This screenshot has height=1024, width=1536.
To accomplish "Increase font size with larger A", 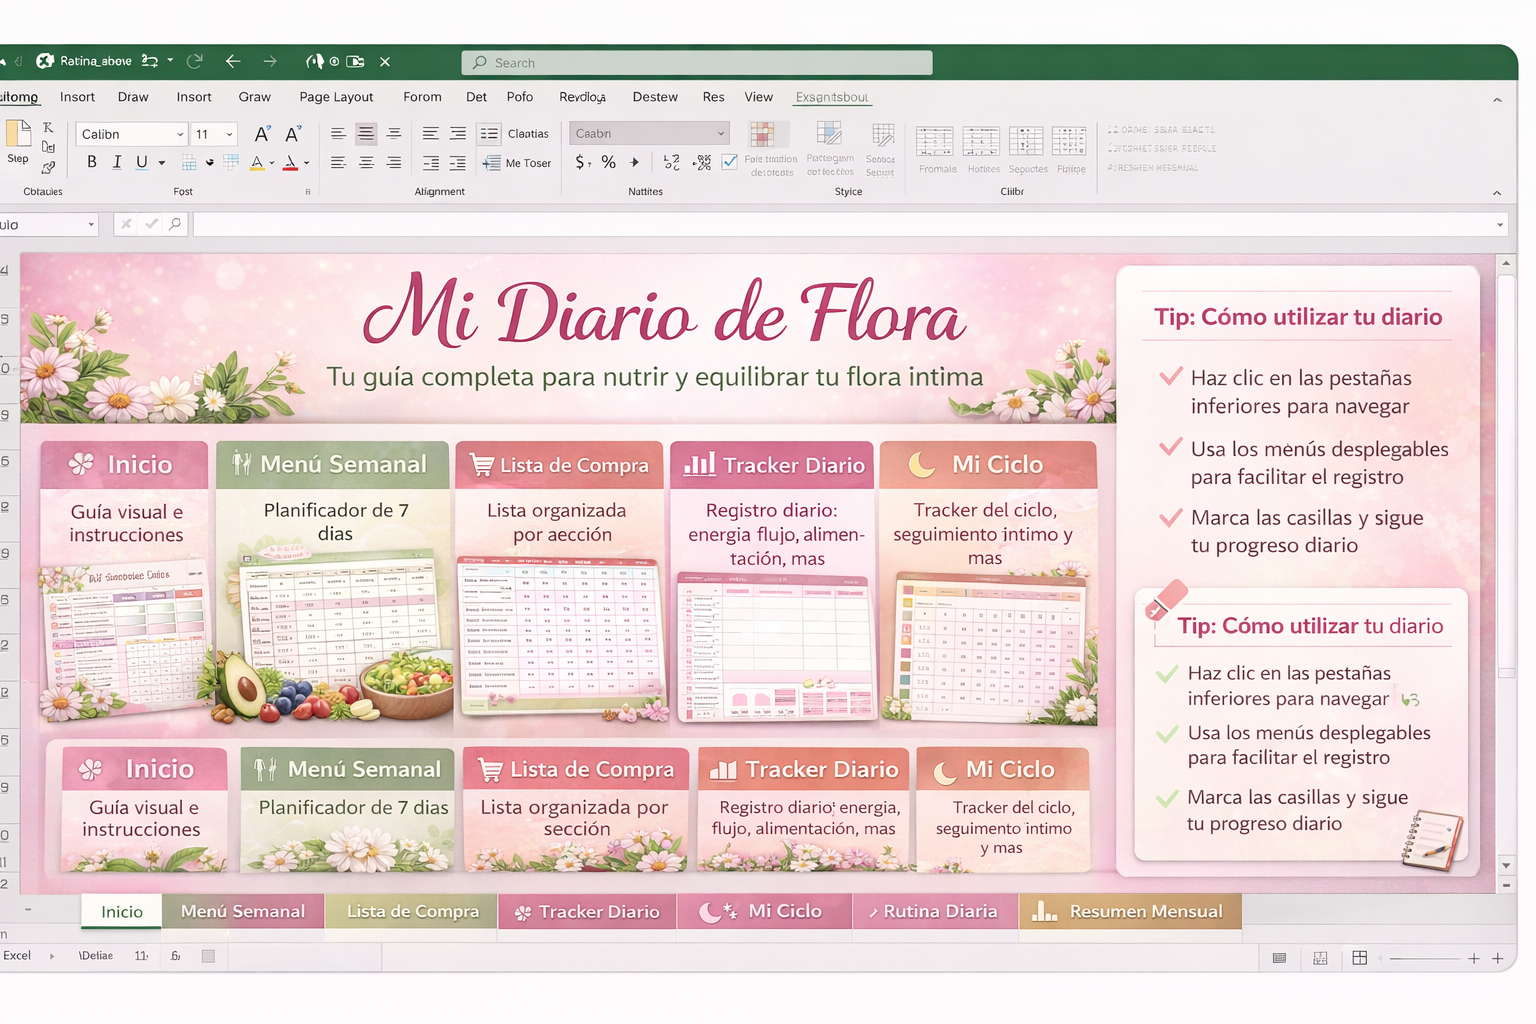I will pyautogui.click(x=262, y=134).
